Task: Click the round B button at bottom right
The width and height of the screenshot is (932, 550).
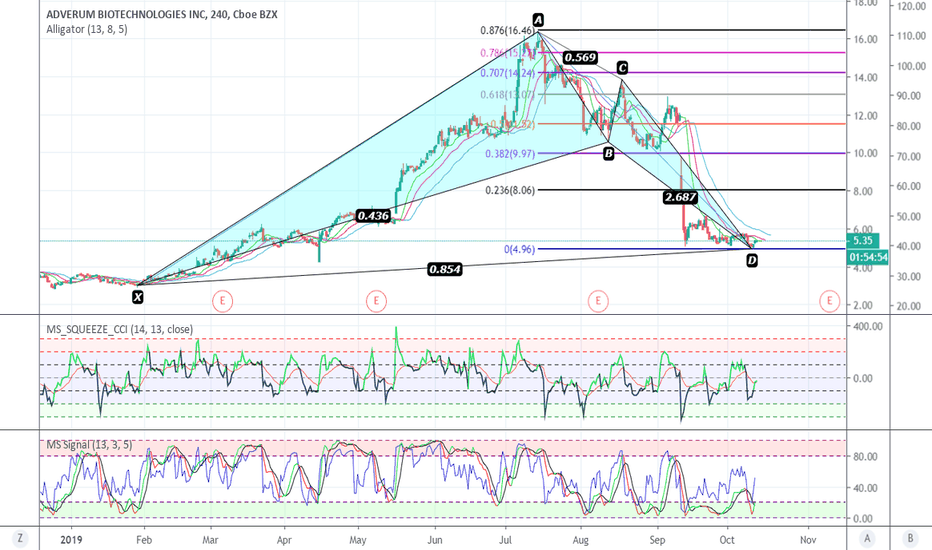Action: pyautogui.click(x=910, y=539)
